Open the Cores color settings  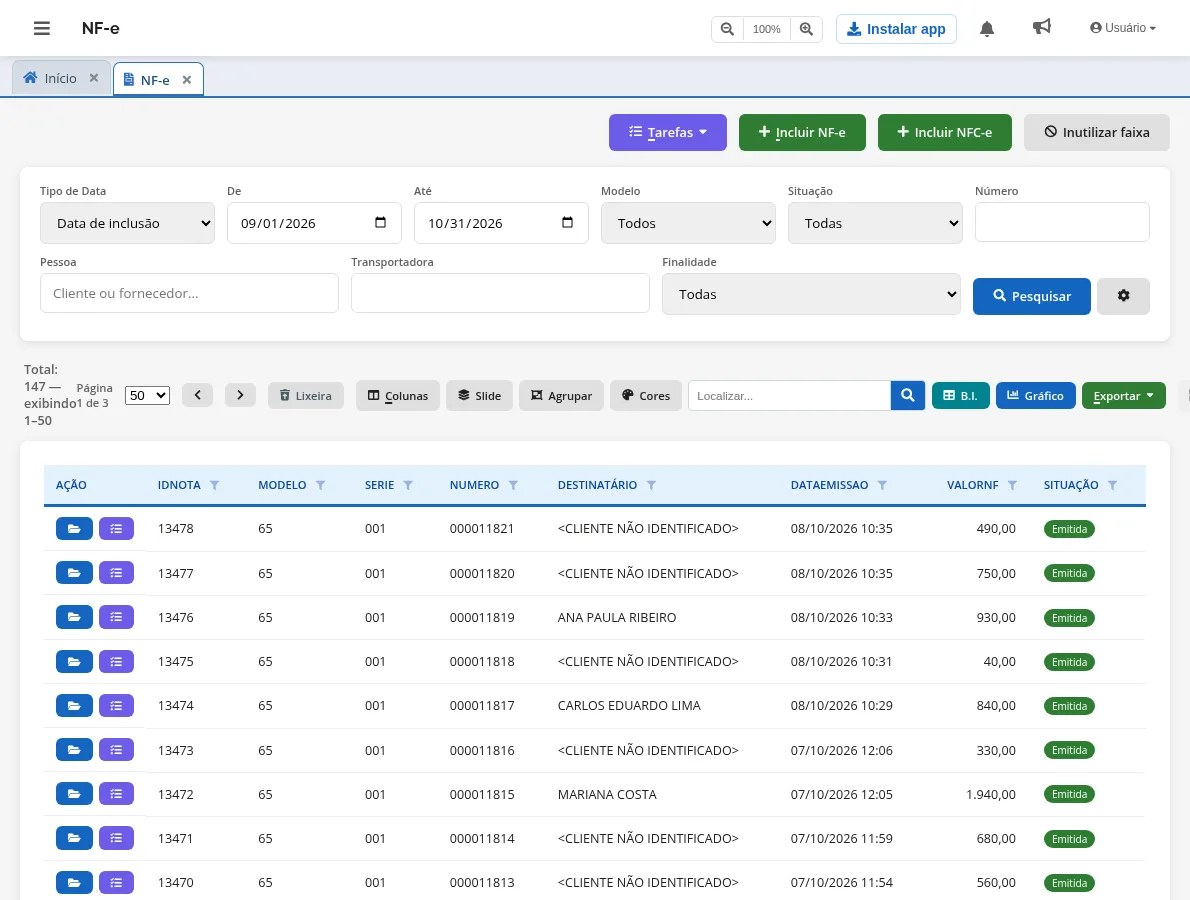[x=646, y=395]
